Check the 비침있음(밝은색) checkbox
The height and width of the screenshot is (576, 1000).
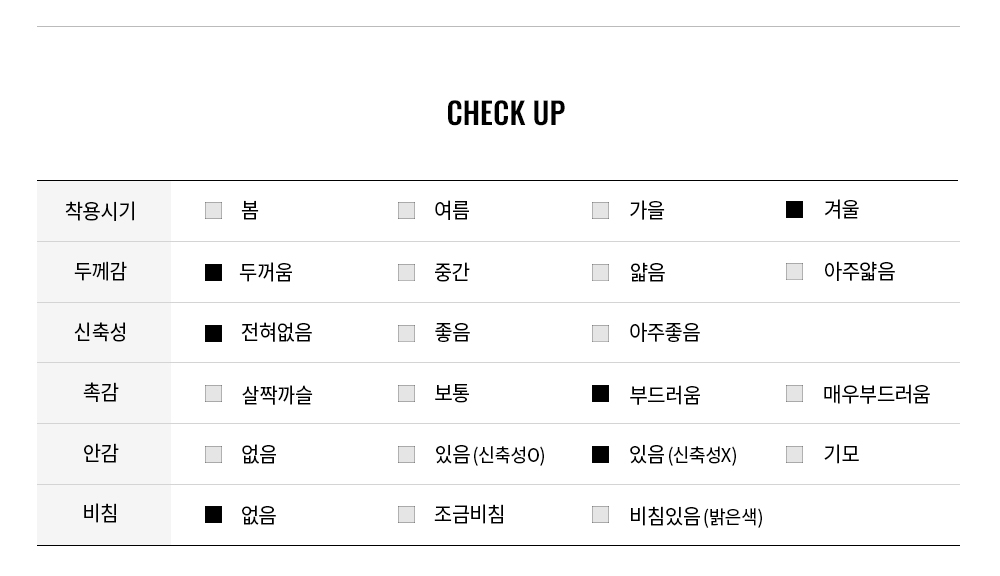(x=600, y=514)
